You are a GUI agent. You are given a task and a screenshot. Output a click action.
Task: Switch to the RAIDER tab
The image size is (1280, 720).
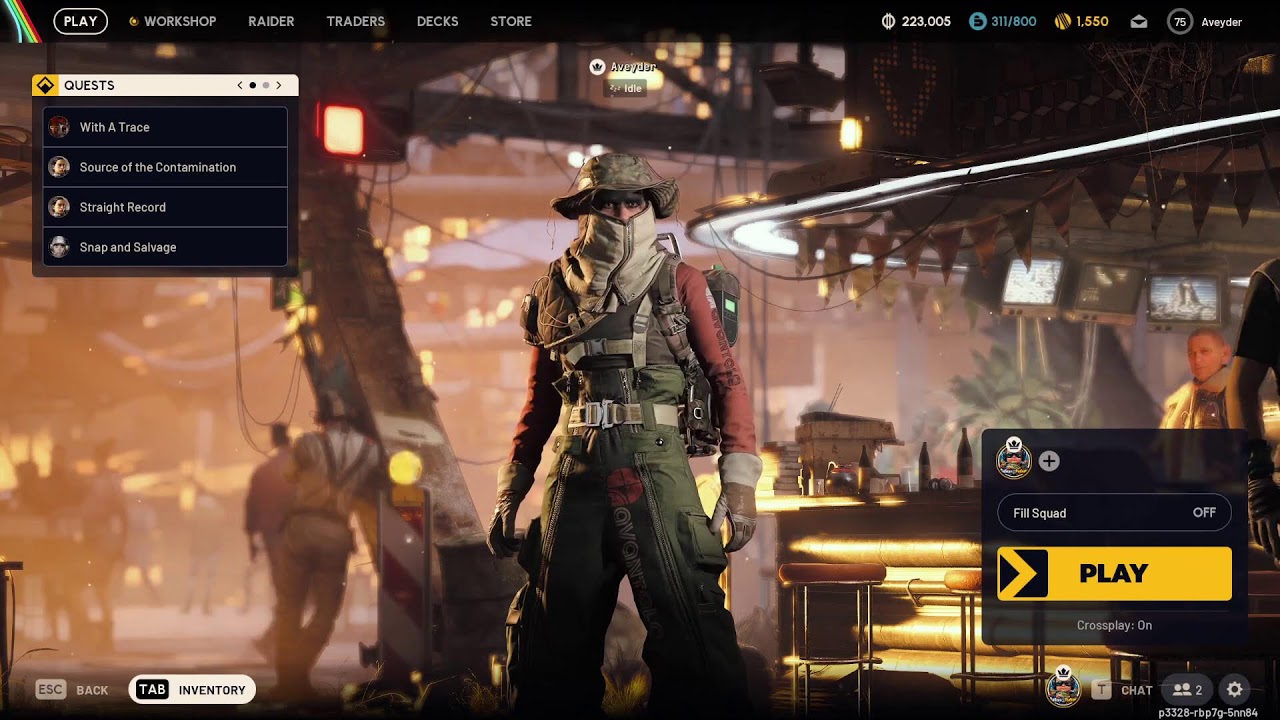[x=271, y=21]
